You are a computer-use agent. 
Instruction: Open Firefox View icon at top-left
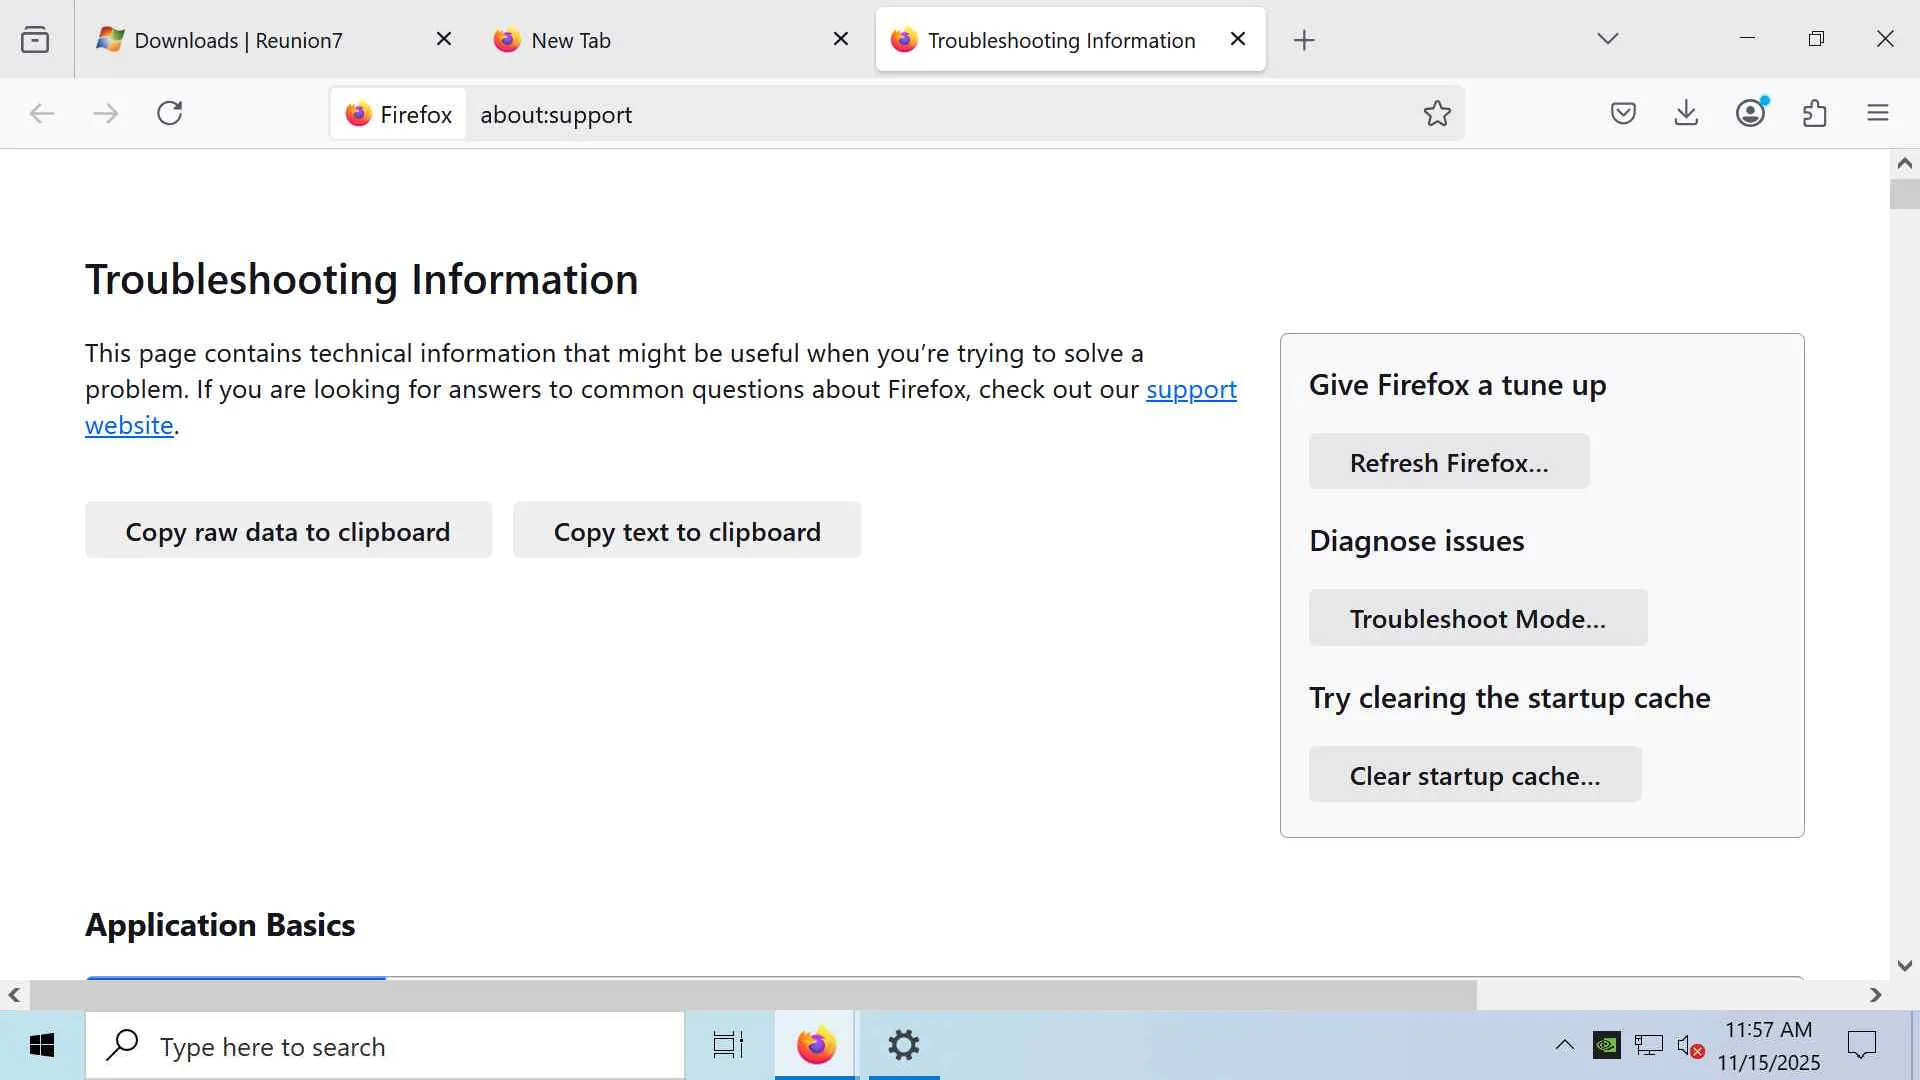point(35,40)
